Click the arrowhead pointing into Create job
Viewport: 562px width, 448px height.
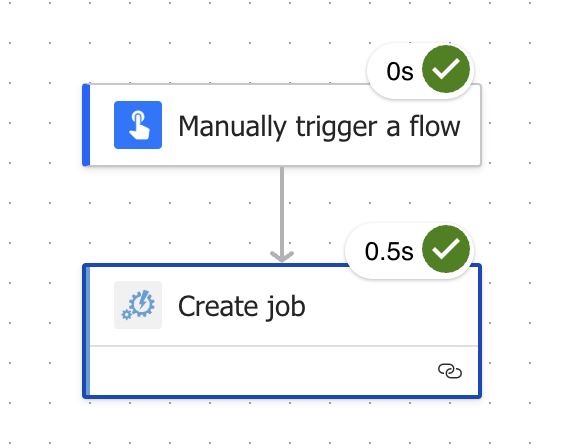[x=282, y=257]
